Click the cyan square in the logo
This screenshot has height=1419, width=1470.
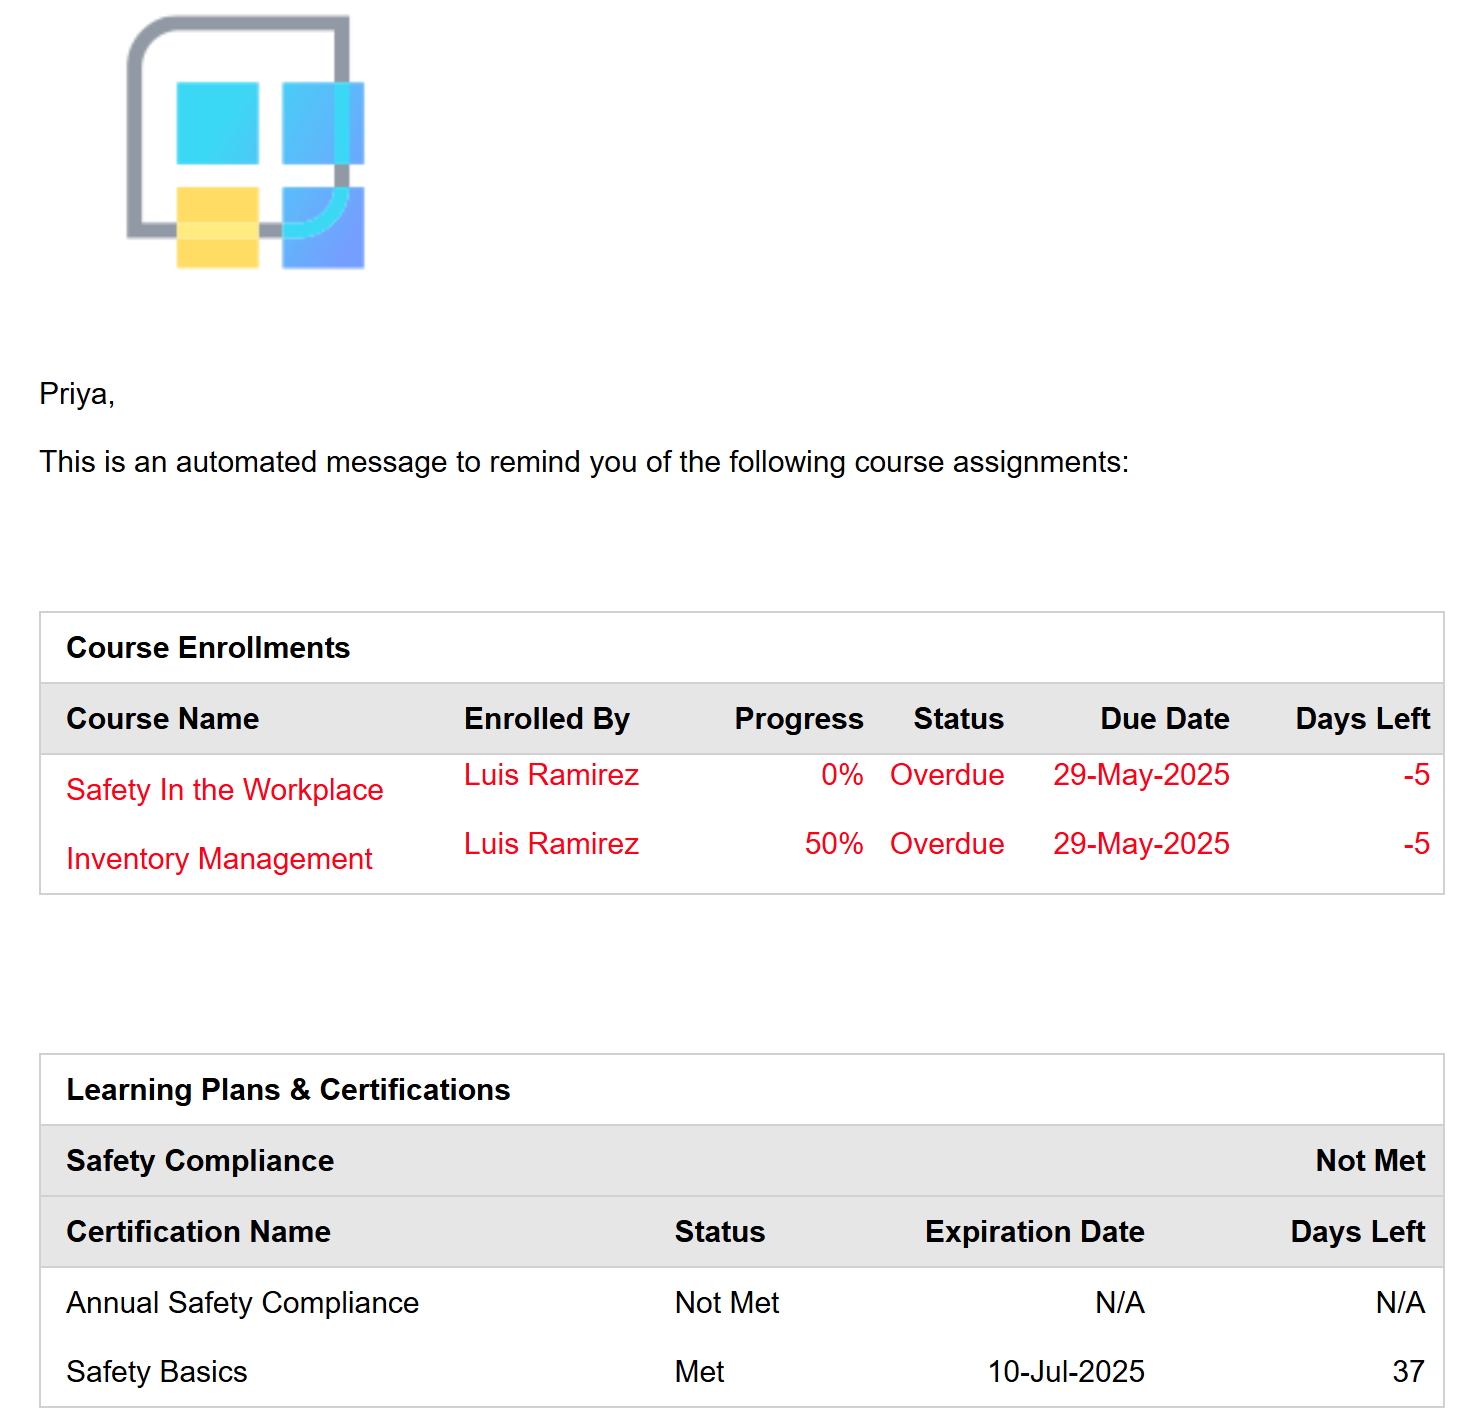coord(216,122)
